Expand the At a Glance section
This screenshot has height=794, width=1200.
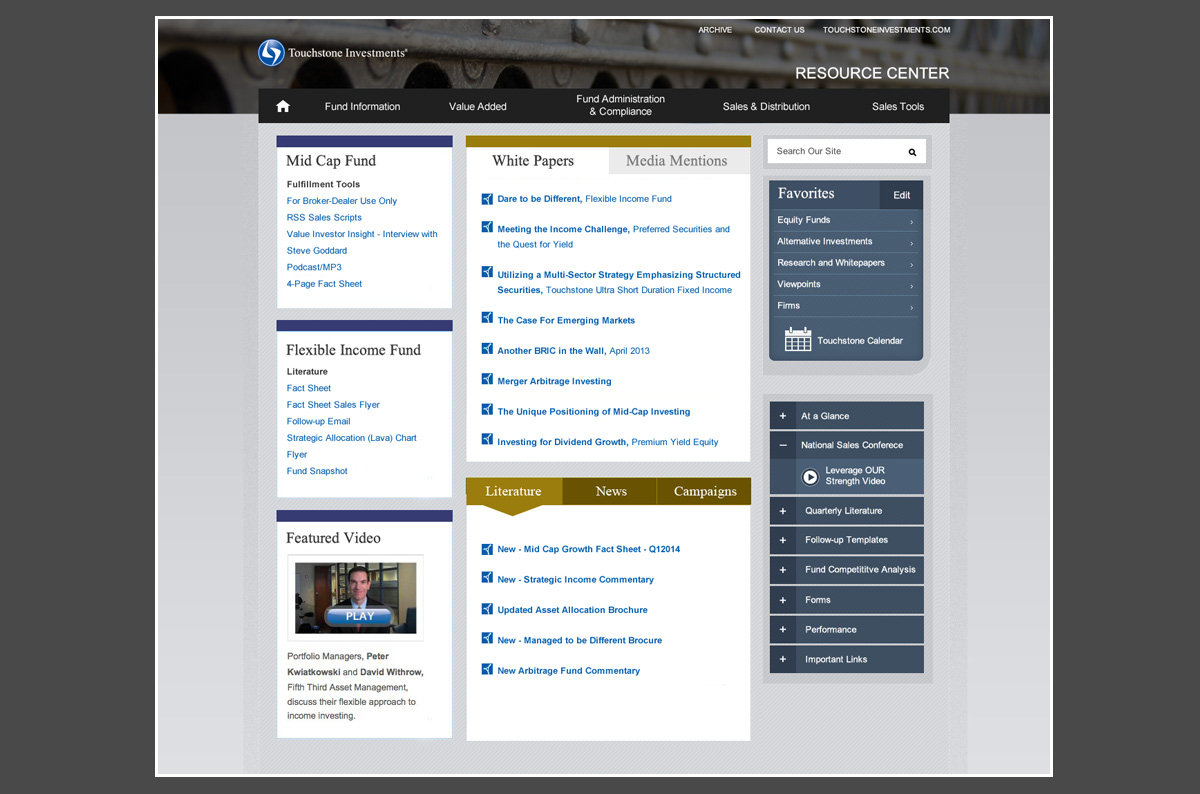783,416
